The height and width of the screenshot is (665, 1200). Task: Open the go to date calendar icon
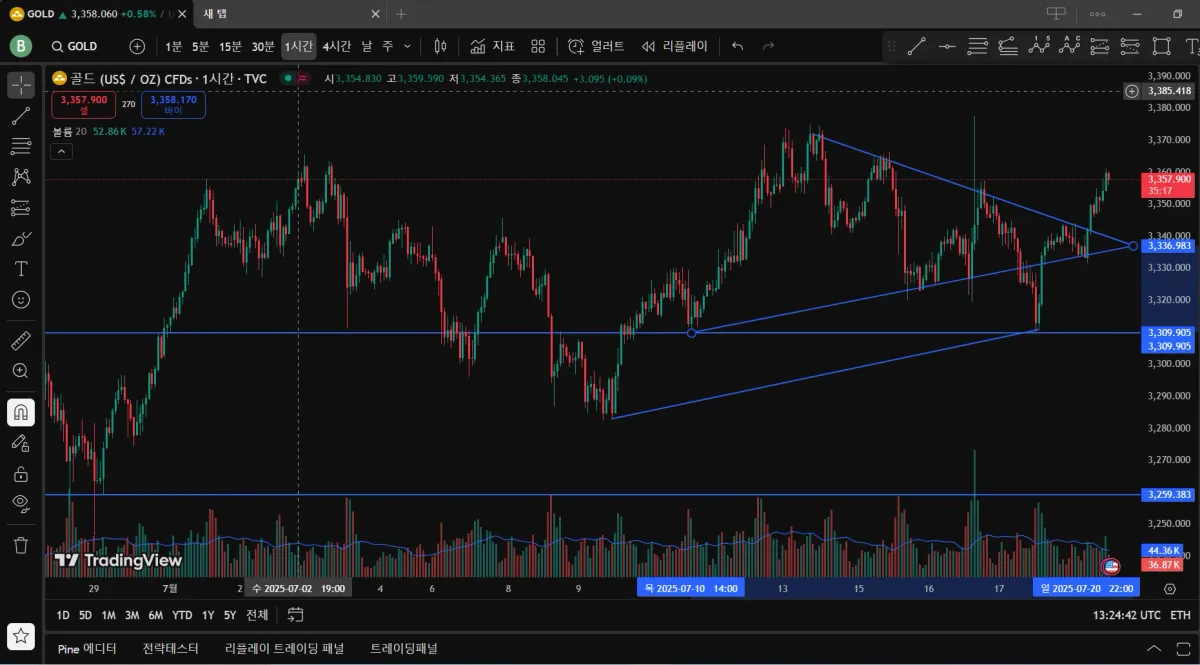point(295,614)
